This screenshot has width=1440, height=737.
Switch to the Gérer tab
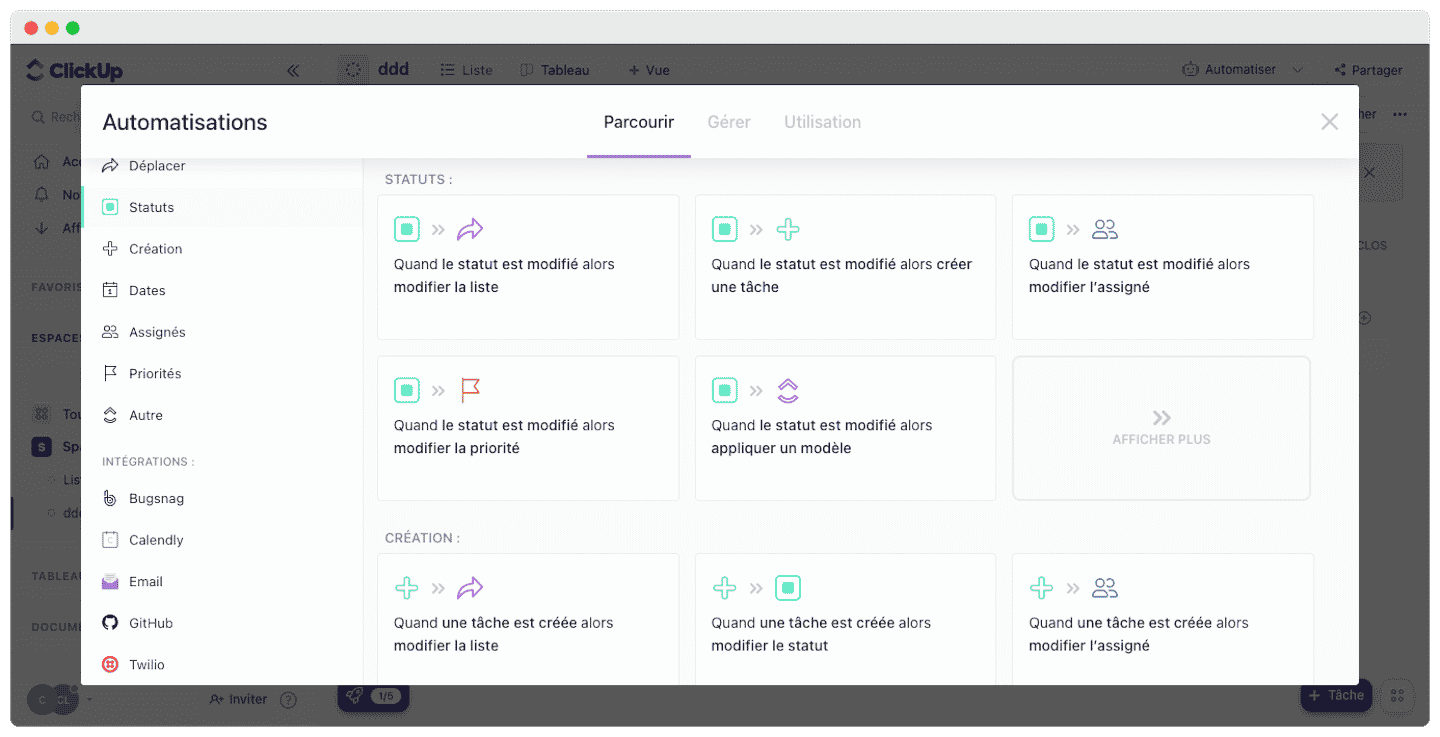[x=729, y=122]
